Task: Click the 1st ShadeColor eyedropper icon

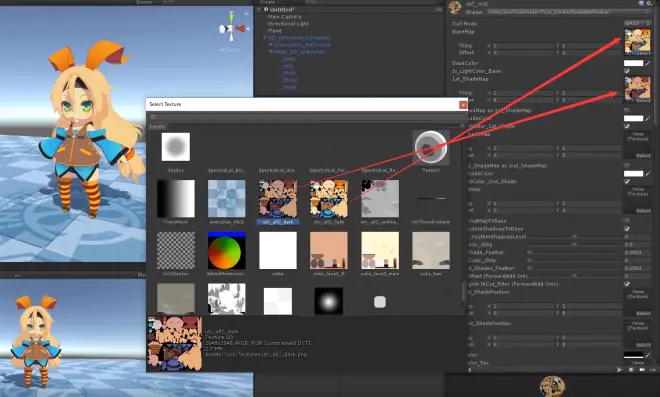Action: pyautogui.click(x=648, y=118)
